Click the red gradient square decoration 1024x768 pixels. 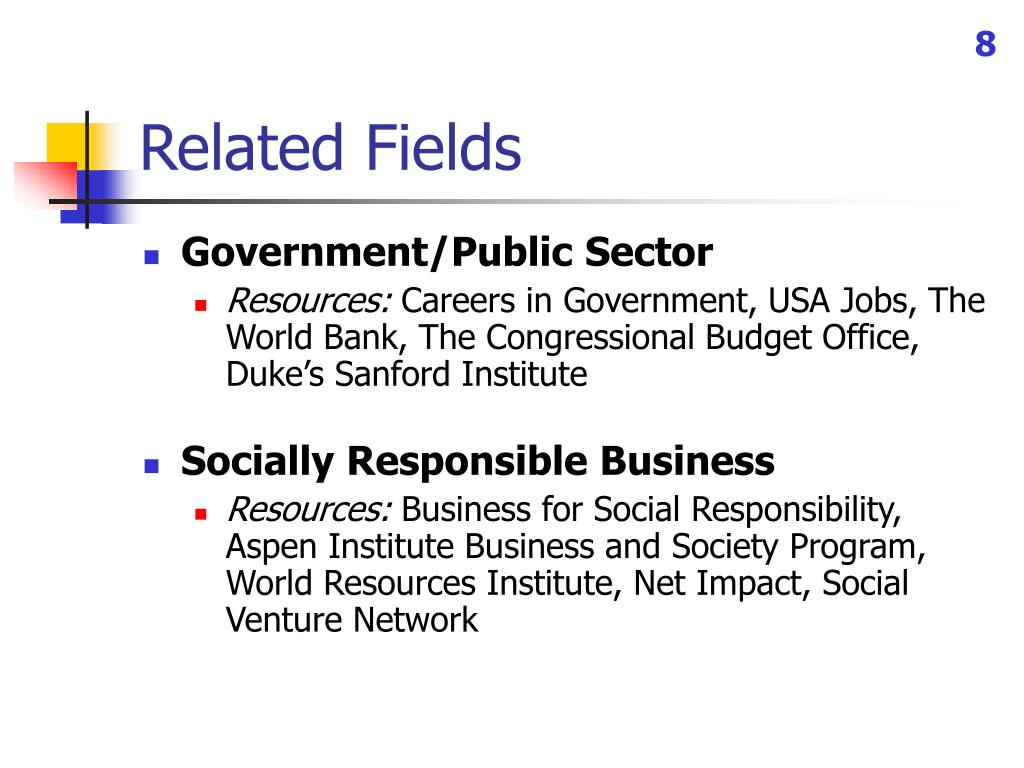tap(46, 185)
